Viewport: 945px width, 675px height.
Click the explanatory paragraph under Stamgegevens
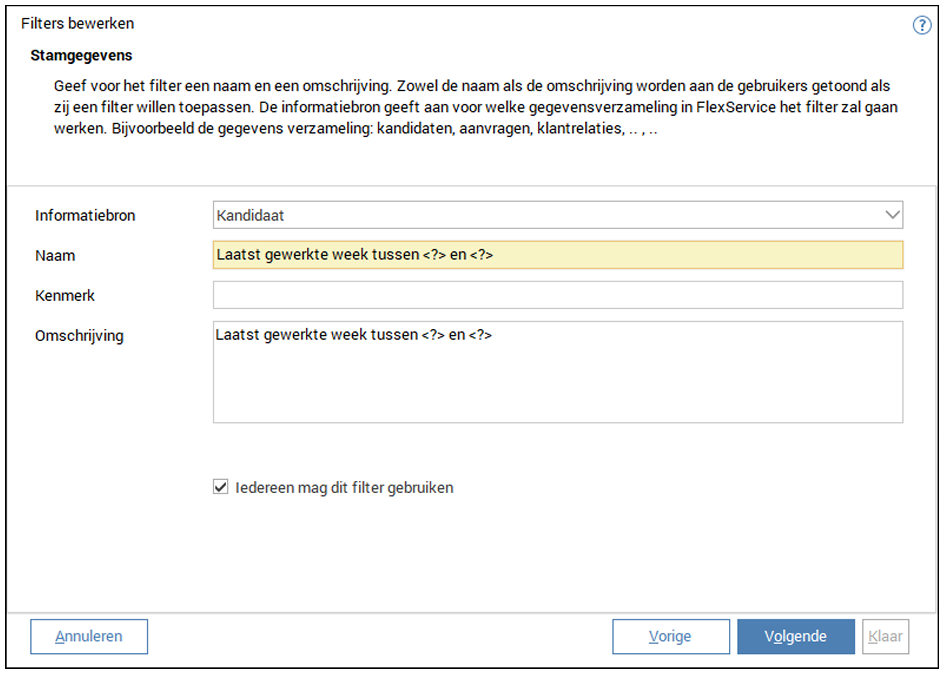(x=470, y=108)
